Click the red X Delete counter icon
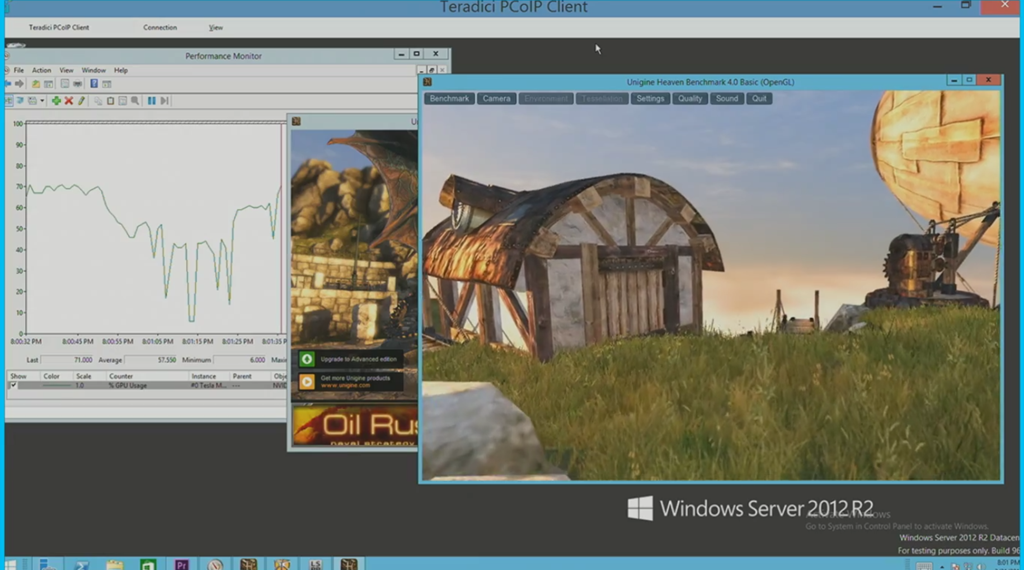 (69, 101)
